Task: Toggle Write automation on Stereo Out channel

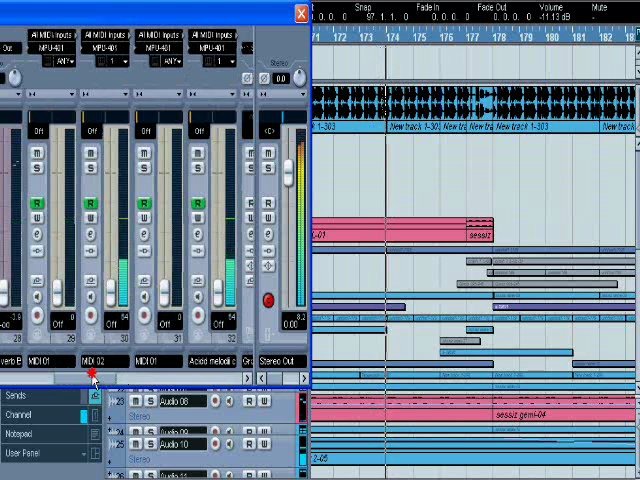Action: (x=268, y=218)
